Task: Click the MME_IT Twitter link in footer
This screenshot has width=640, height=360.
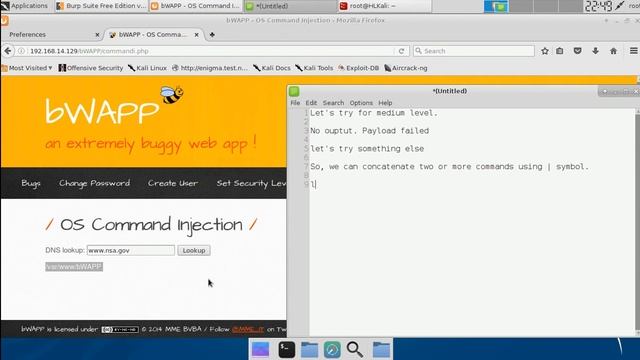Action: click(x=248, y=329)
